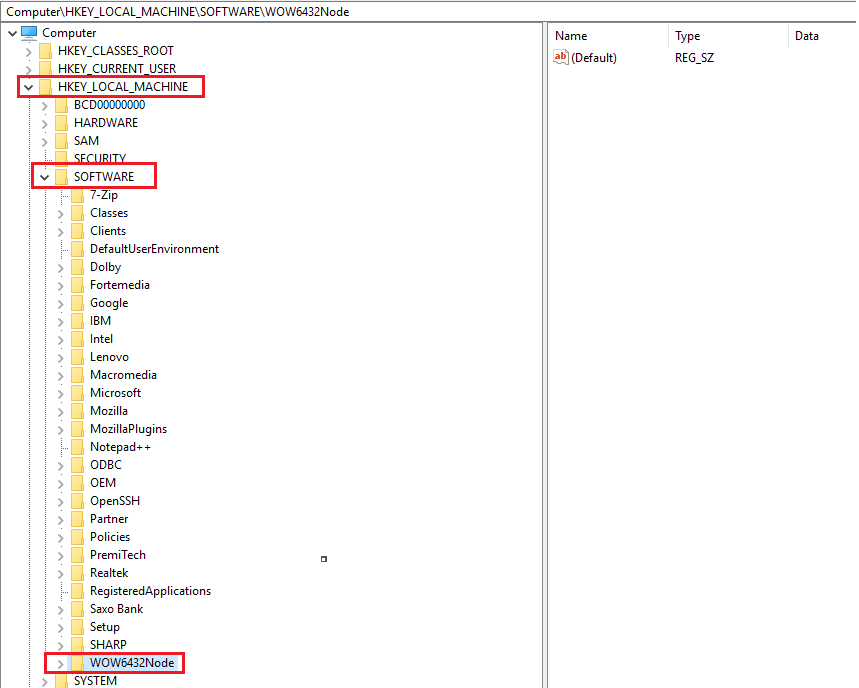The image size is (859, 688).
Task: Click the Notepad++ folder icon
Action: [x=78, y=447]
